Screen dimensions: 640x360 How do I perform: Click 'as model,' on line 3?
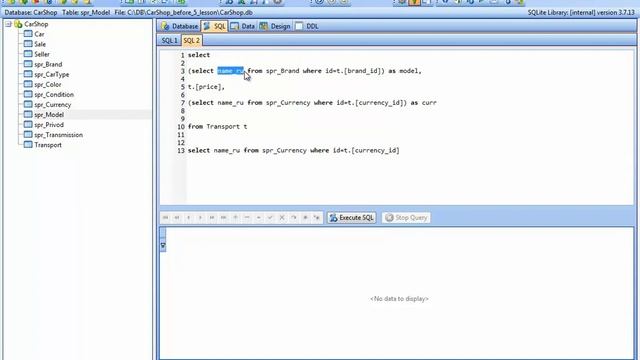404,71
